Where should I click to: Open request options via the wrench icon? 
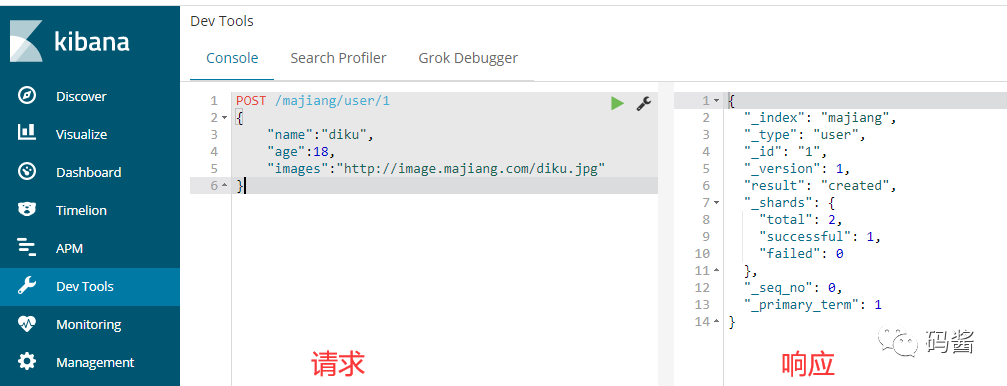(x=644, y=103)
